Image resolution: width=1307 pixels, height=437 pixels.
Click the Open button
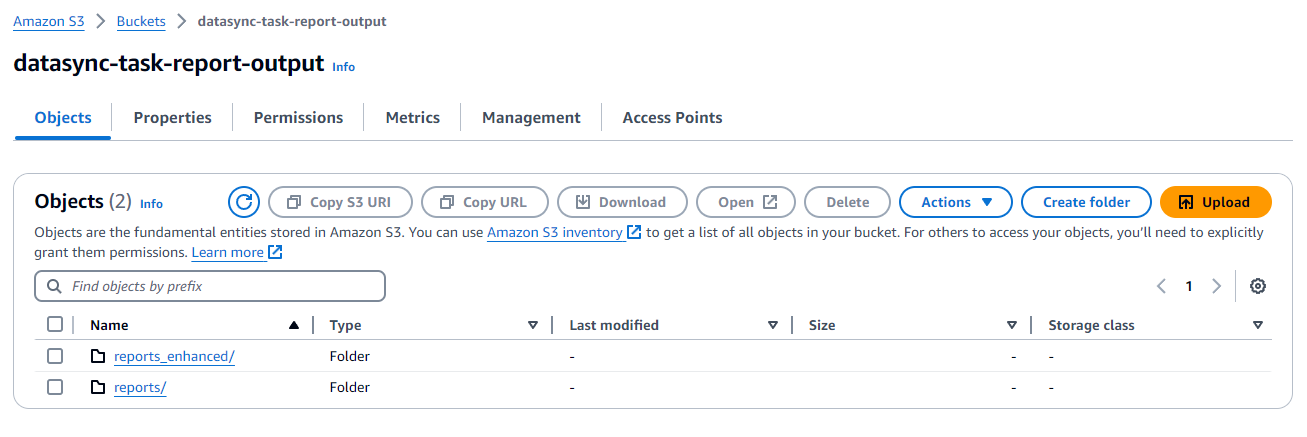click(746, 202)
